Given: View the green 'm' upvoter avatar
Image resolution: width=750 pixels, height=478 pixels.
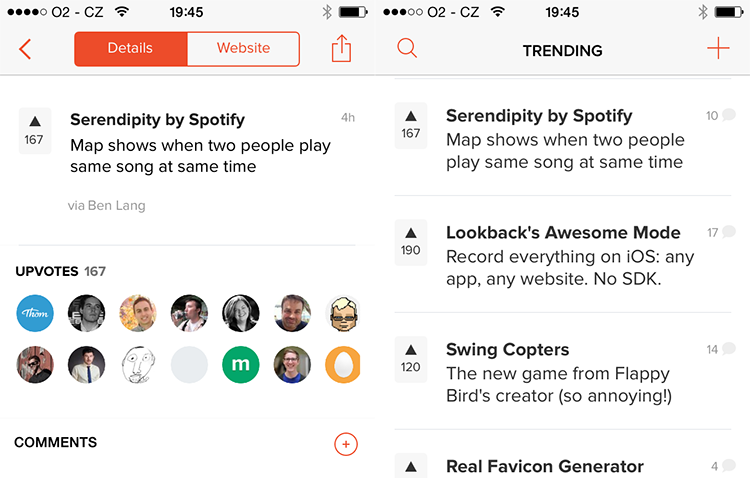Looking at the screenshot, I should (x=241, y=365).
